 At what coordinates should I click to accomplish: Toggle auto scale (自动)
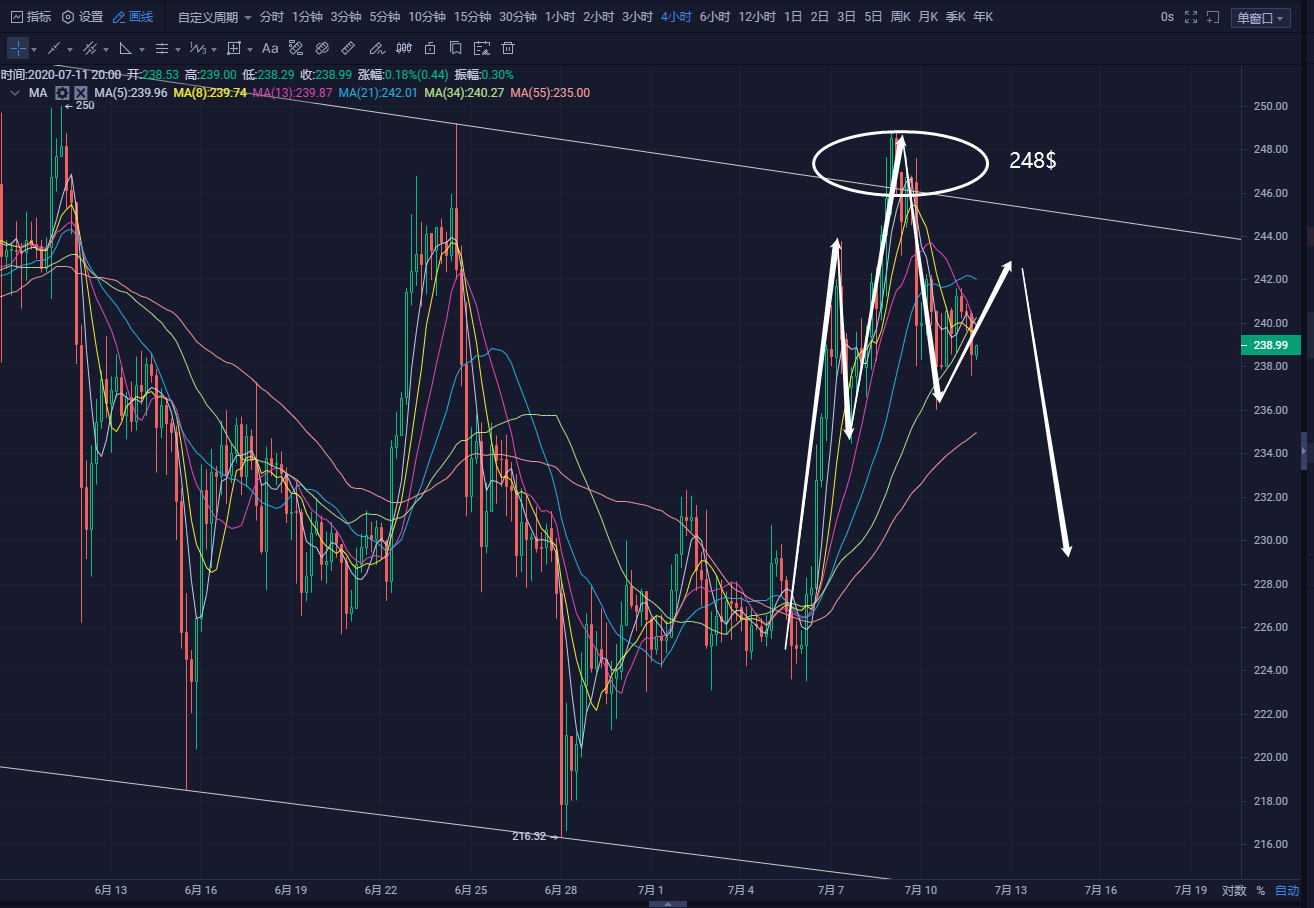(x=1287, y=890)
